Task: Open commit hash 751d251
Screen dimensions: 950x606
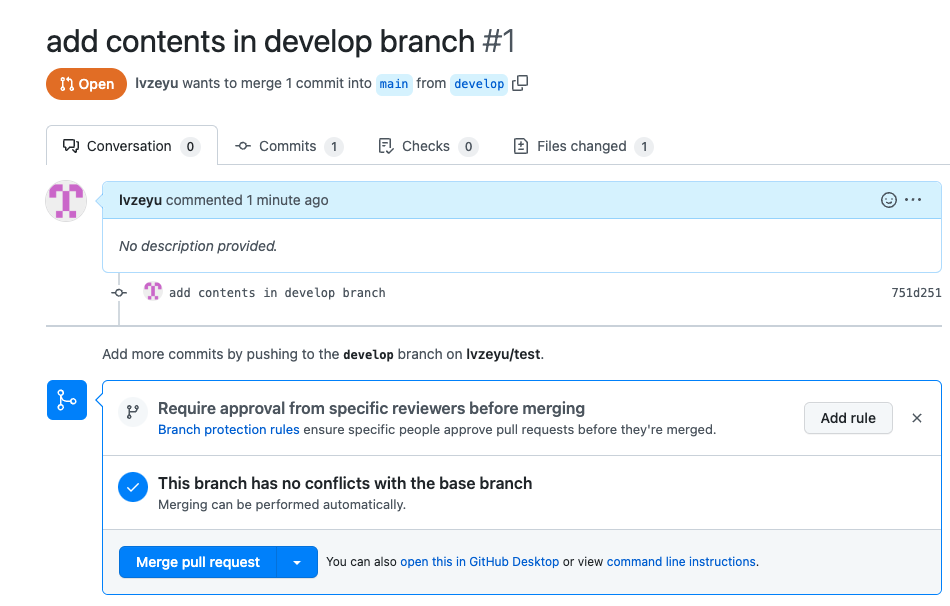Action: tap(916, 293)
